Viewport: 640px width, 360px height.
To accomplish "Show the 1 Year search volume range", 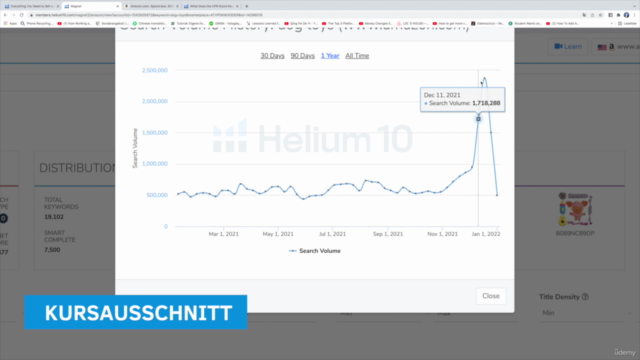I will click(330, 56).
